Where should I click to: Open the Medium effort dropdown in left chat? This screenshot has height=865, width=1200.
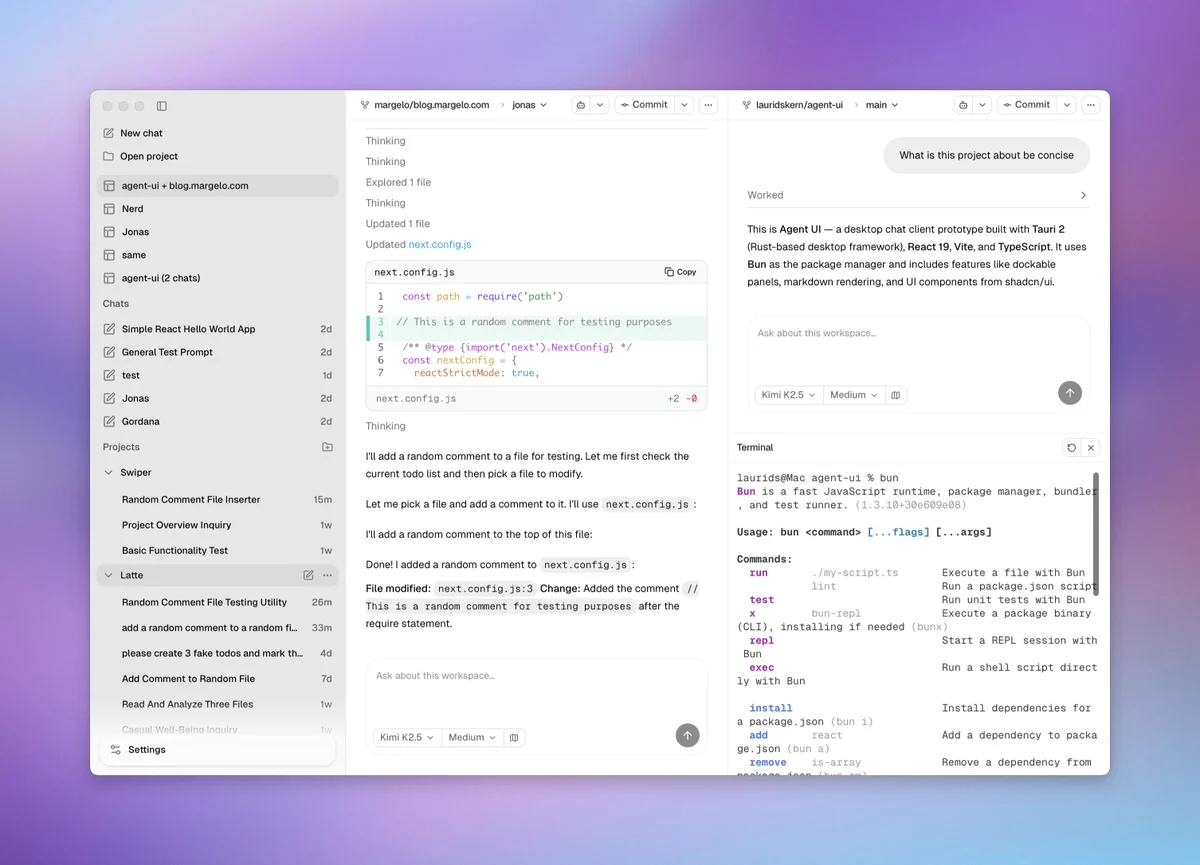[x=472, y=738]
